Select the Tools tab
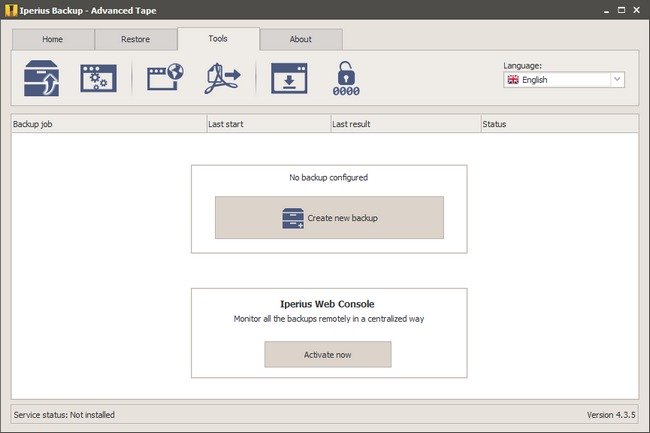This screenshot has height=433, width=650. [218, 38]
